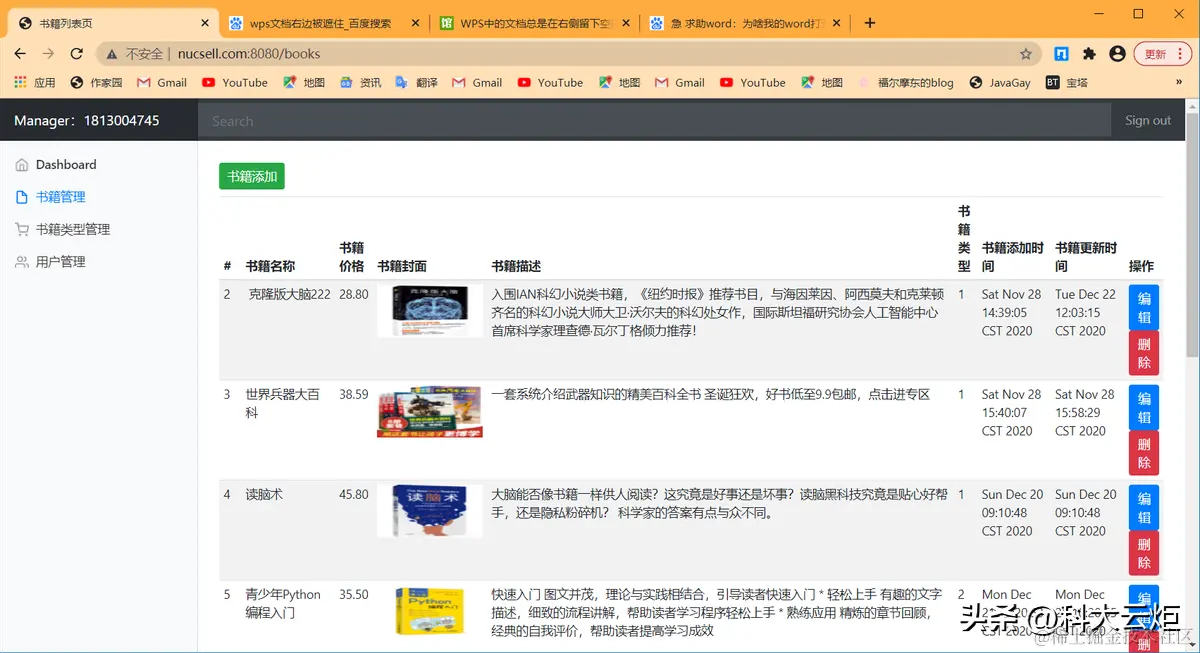Click Sign out in the header
The height and width of the screenshot is (653, 1200).
click(x=1147, y=120)
